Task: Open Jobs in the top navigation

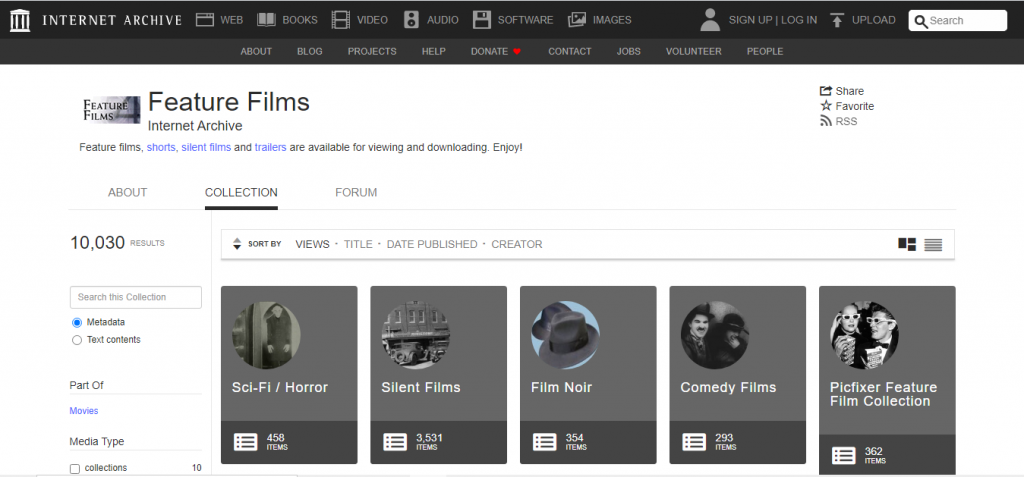Action: point(628,52)
